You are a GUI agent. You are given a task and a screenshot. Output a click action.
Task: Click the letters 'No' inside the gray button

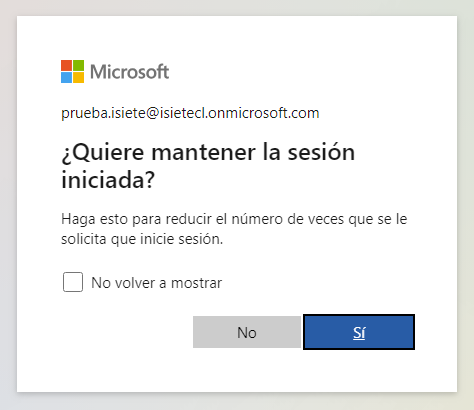click(x=247, y=332)
